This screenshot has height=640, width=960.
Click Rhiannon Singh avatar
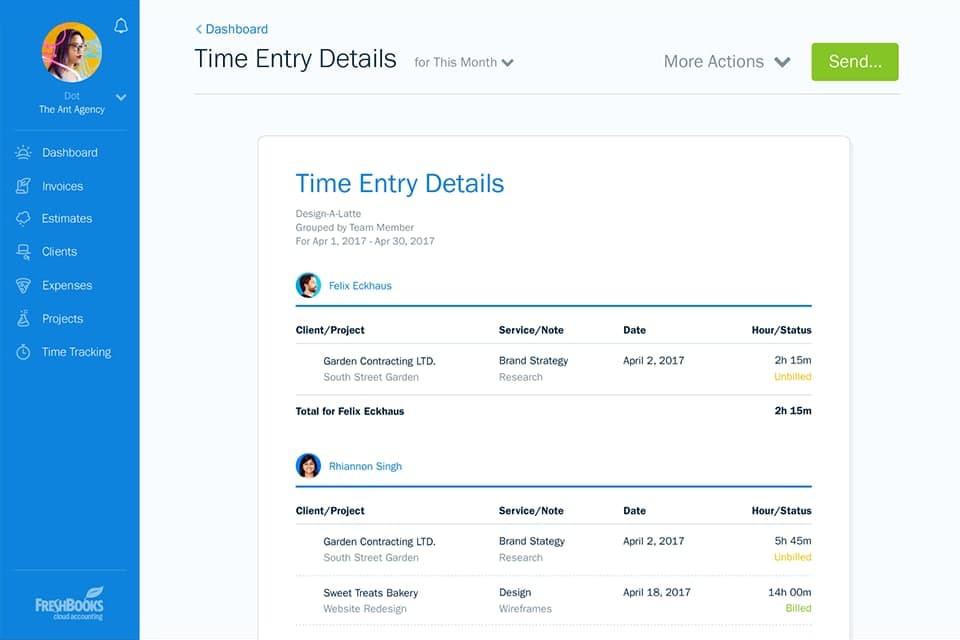(308, 466)
